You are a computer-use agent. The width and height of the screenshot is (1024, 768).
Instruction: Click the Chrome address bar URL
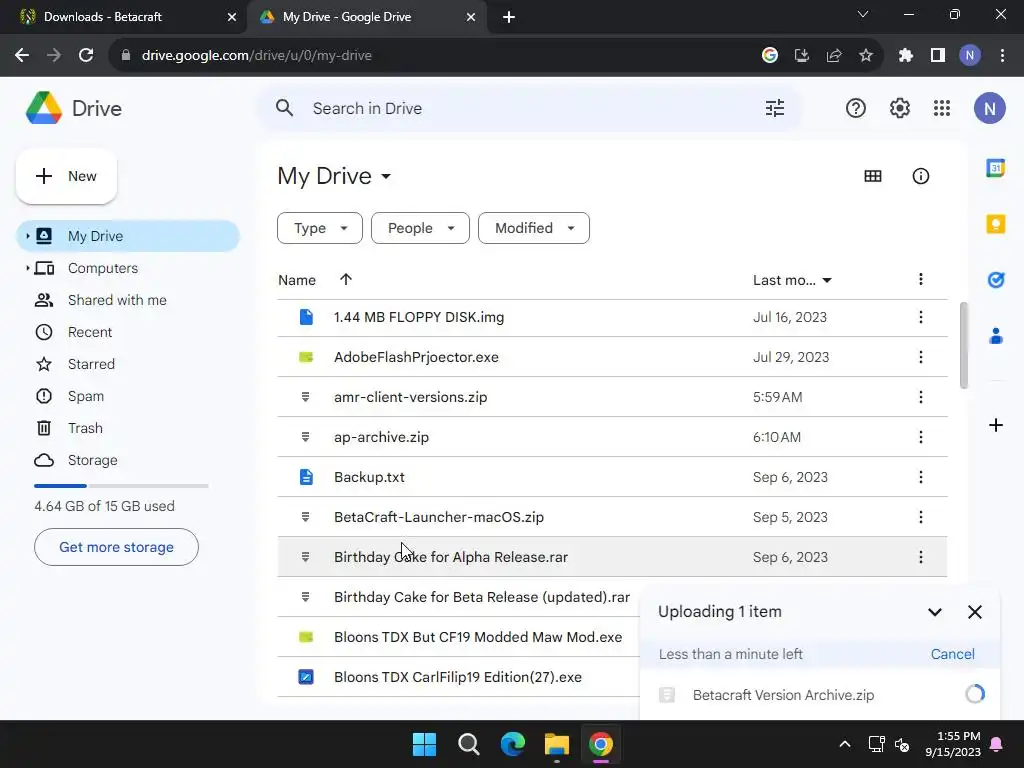tap(257, 56)
